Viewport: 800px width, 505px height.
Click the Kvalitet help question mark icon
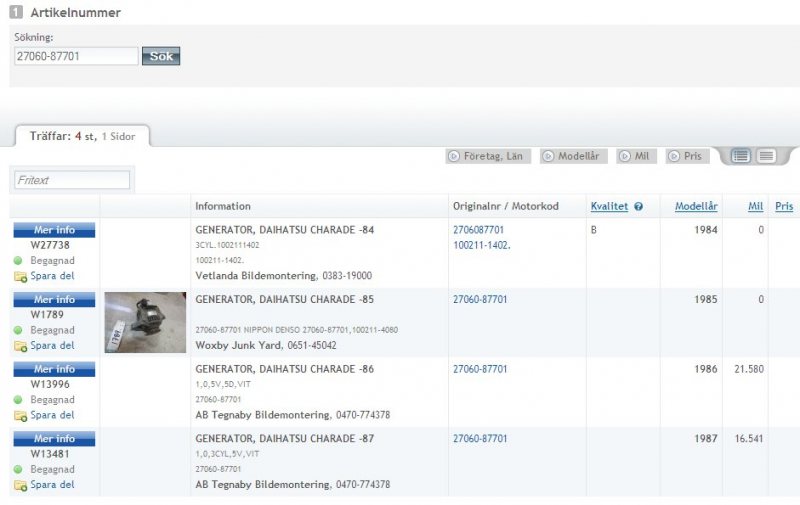638,207
